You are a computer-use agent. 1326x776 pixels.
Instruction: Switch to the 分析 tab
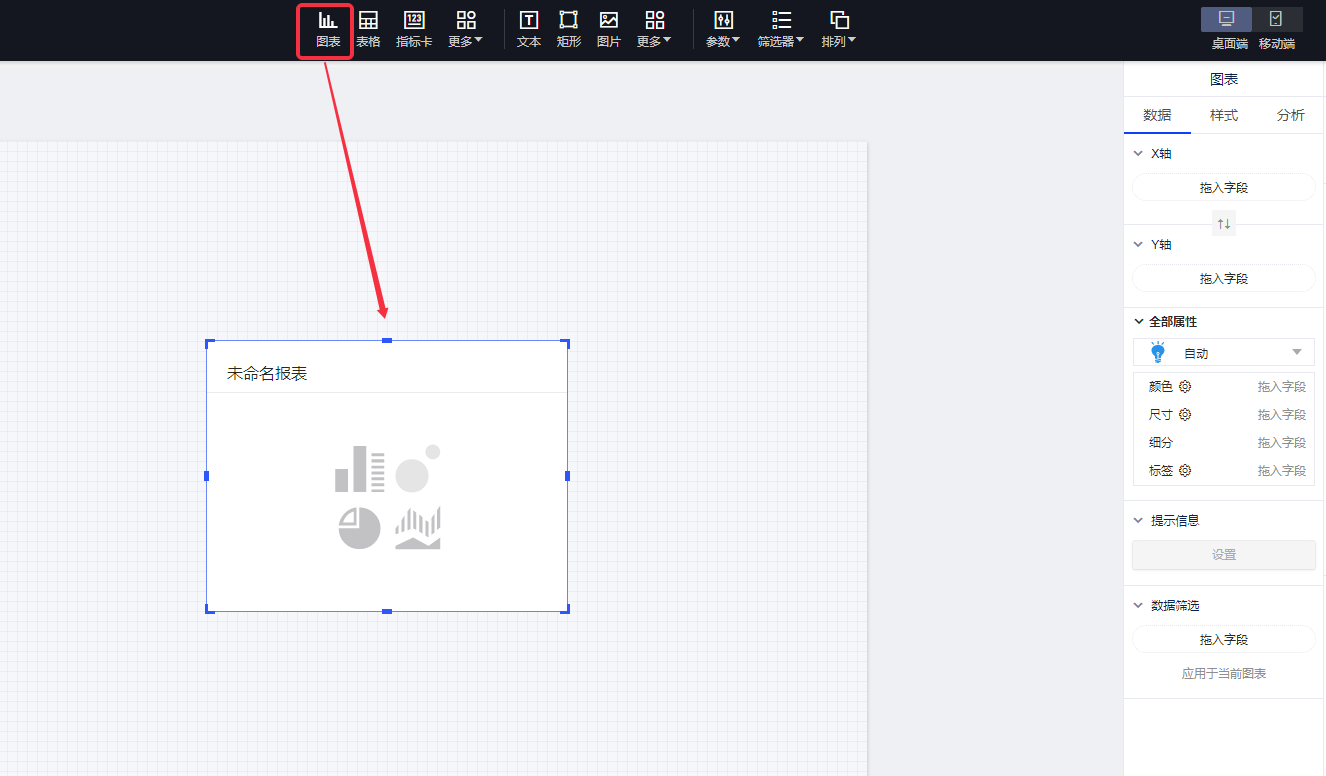tap(1290, 115)
